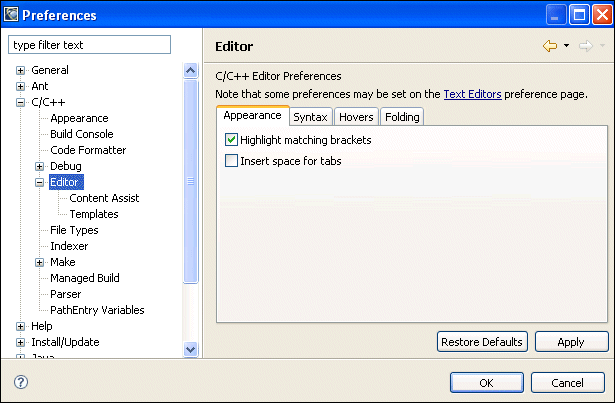The image size is (615, 403).
Task: Click the filter text input field
Action: 90,45
